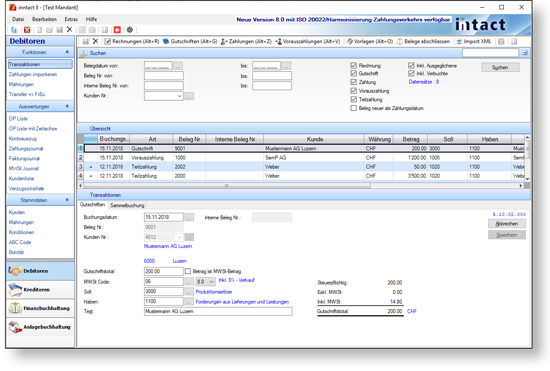Open Vorlagen (Alt+O) from toolbar
Image resolution: width=550 pixels, height=371 pixels.
tap(370, 41)
